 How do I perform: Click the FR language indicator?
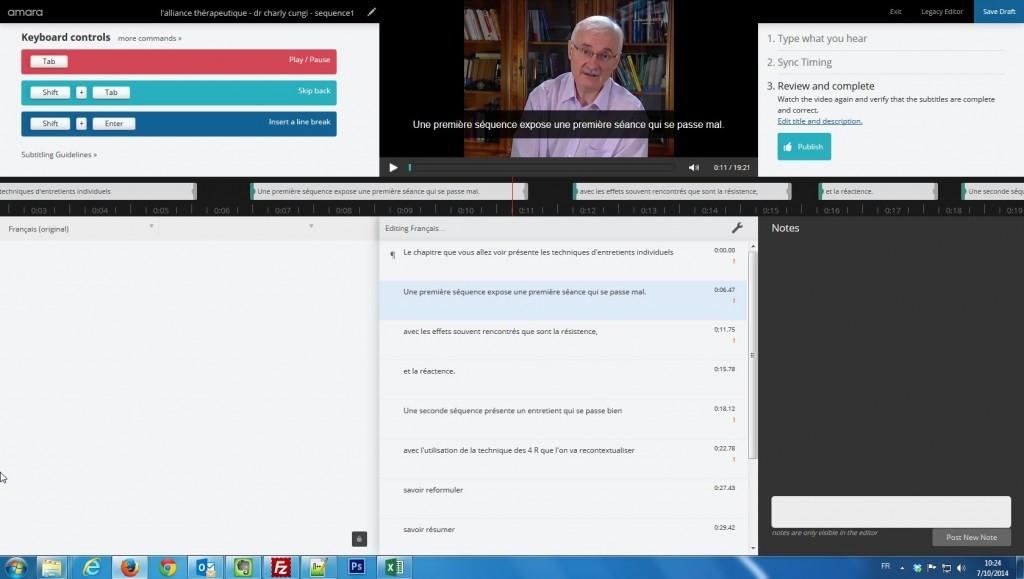pyautogui.click(x=886, y=566)
